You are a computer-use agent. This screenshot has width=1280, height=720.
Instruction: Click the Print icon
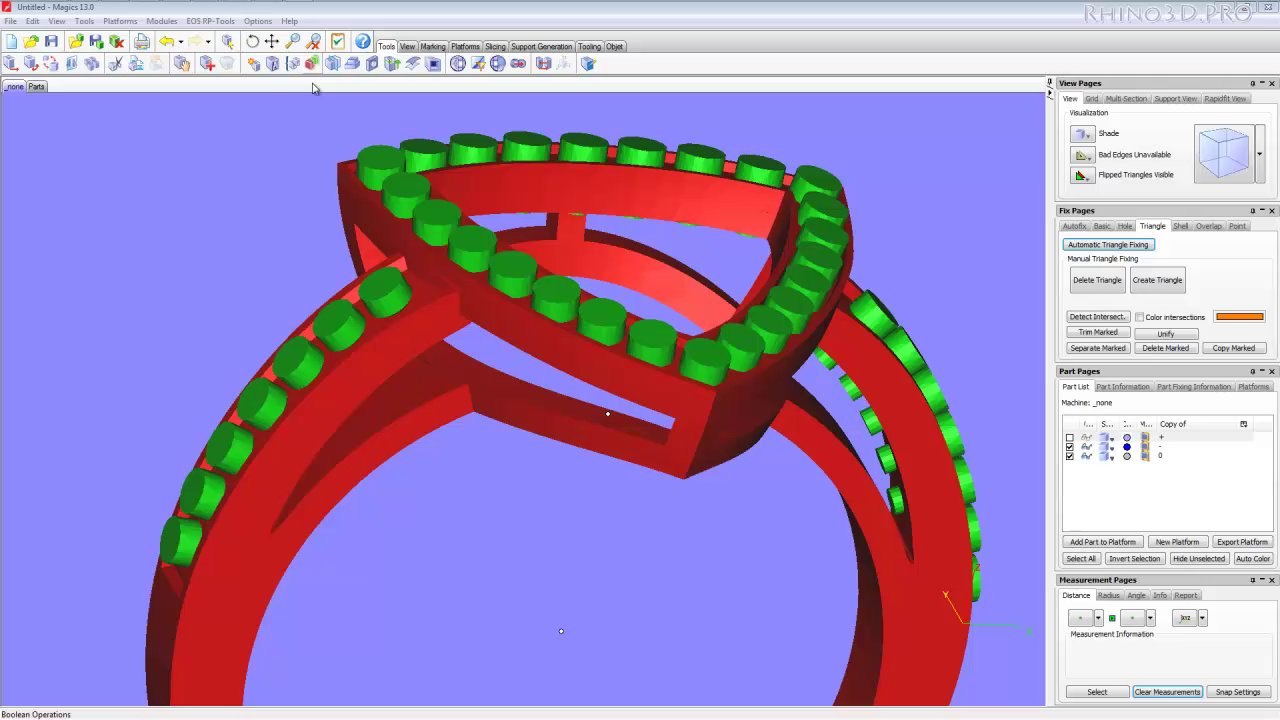tap(142, 41)
